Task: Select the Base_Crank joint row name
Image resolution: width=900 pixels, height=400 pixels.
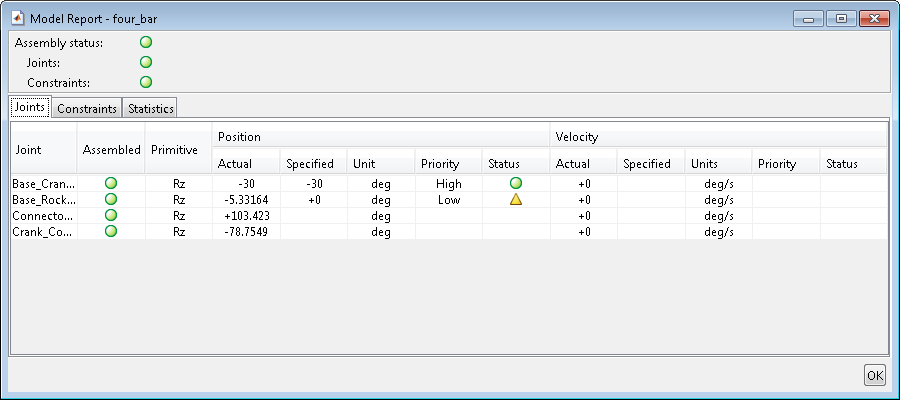Action: click(x=43, y=184)
